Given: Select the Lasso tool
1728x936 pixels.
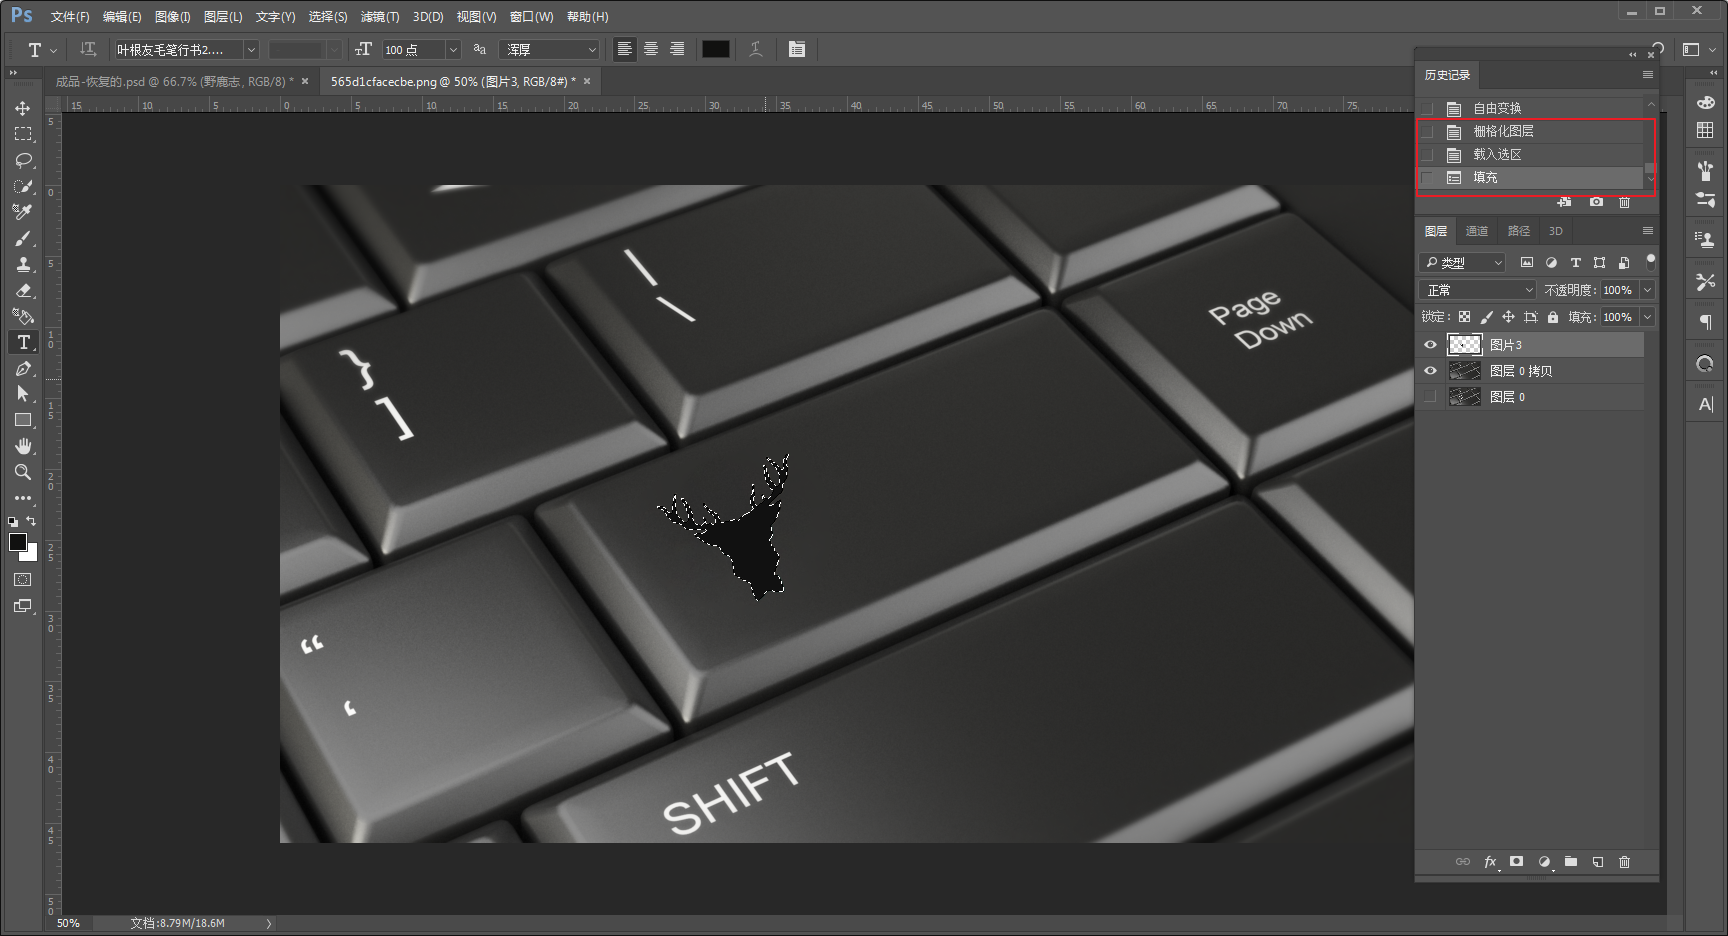Looking at the screenshot, I should 23,160.
